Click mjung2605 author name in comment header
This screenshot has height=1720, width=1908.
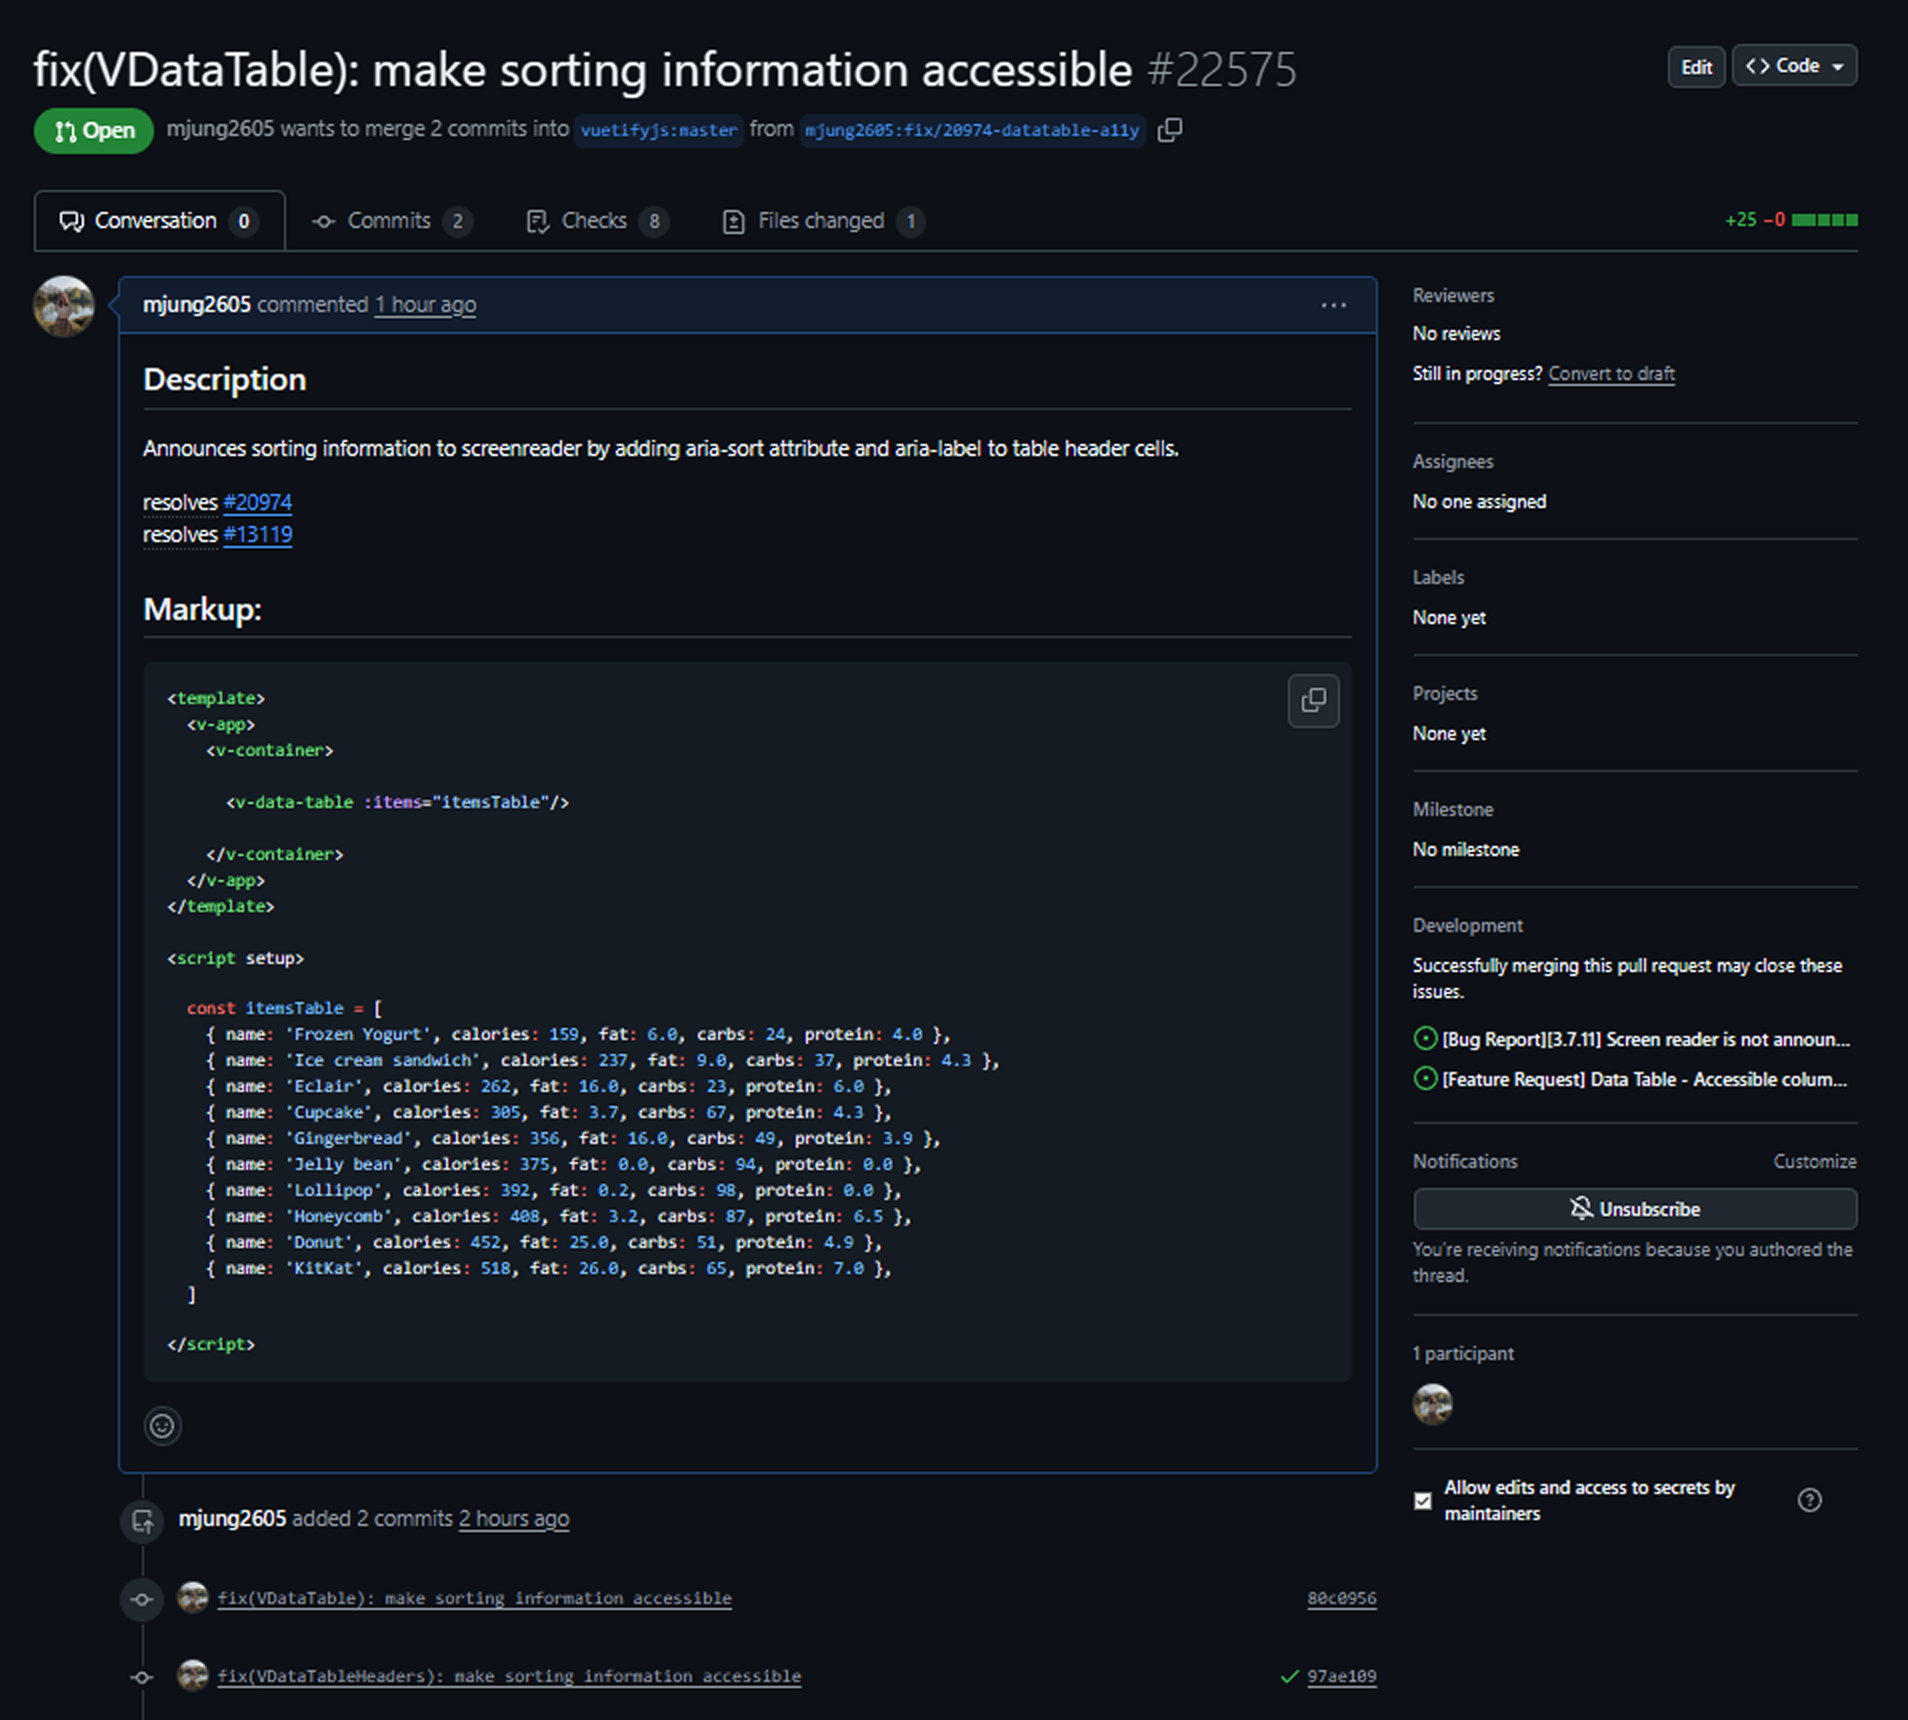(x=196, y=305)
